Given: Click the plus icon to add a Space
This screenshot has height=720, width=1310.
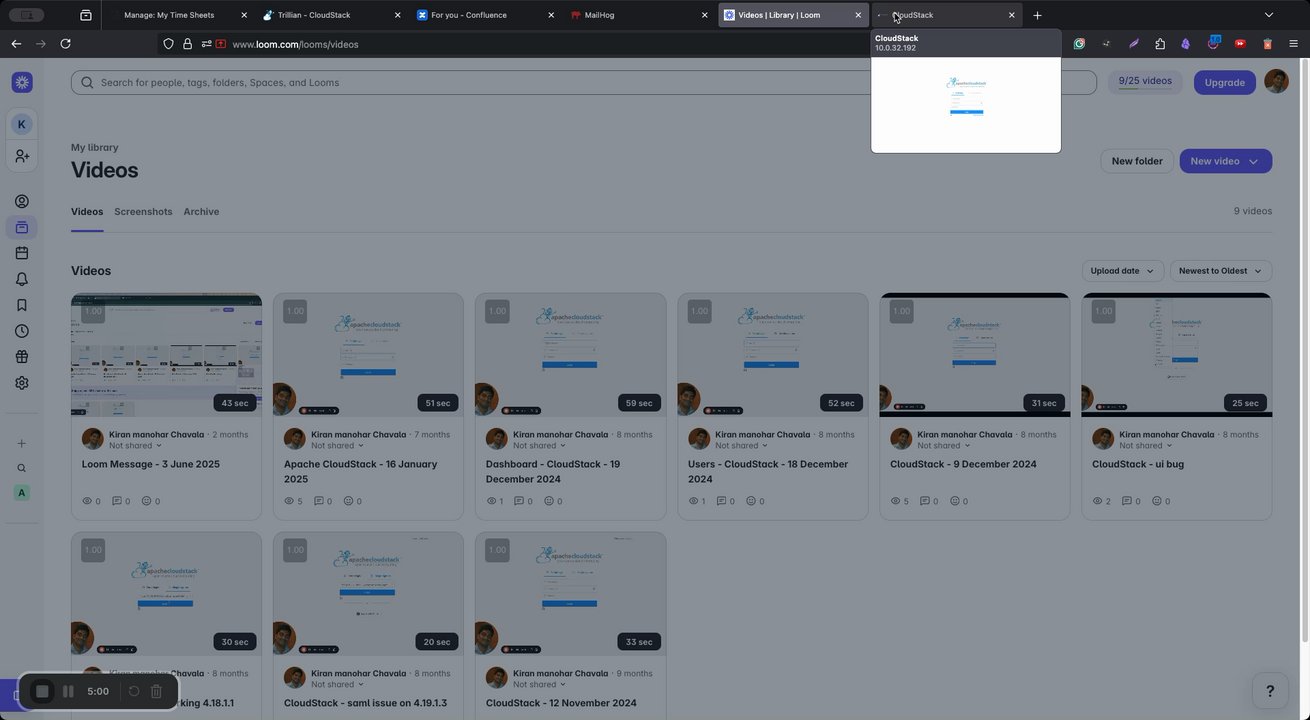Looking at the screenshot, I should (22, 443).
